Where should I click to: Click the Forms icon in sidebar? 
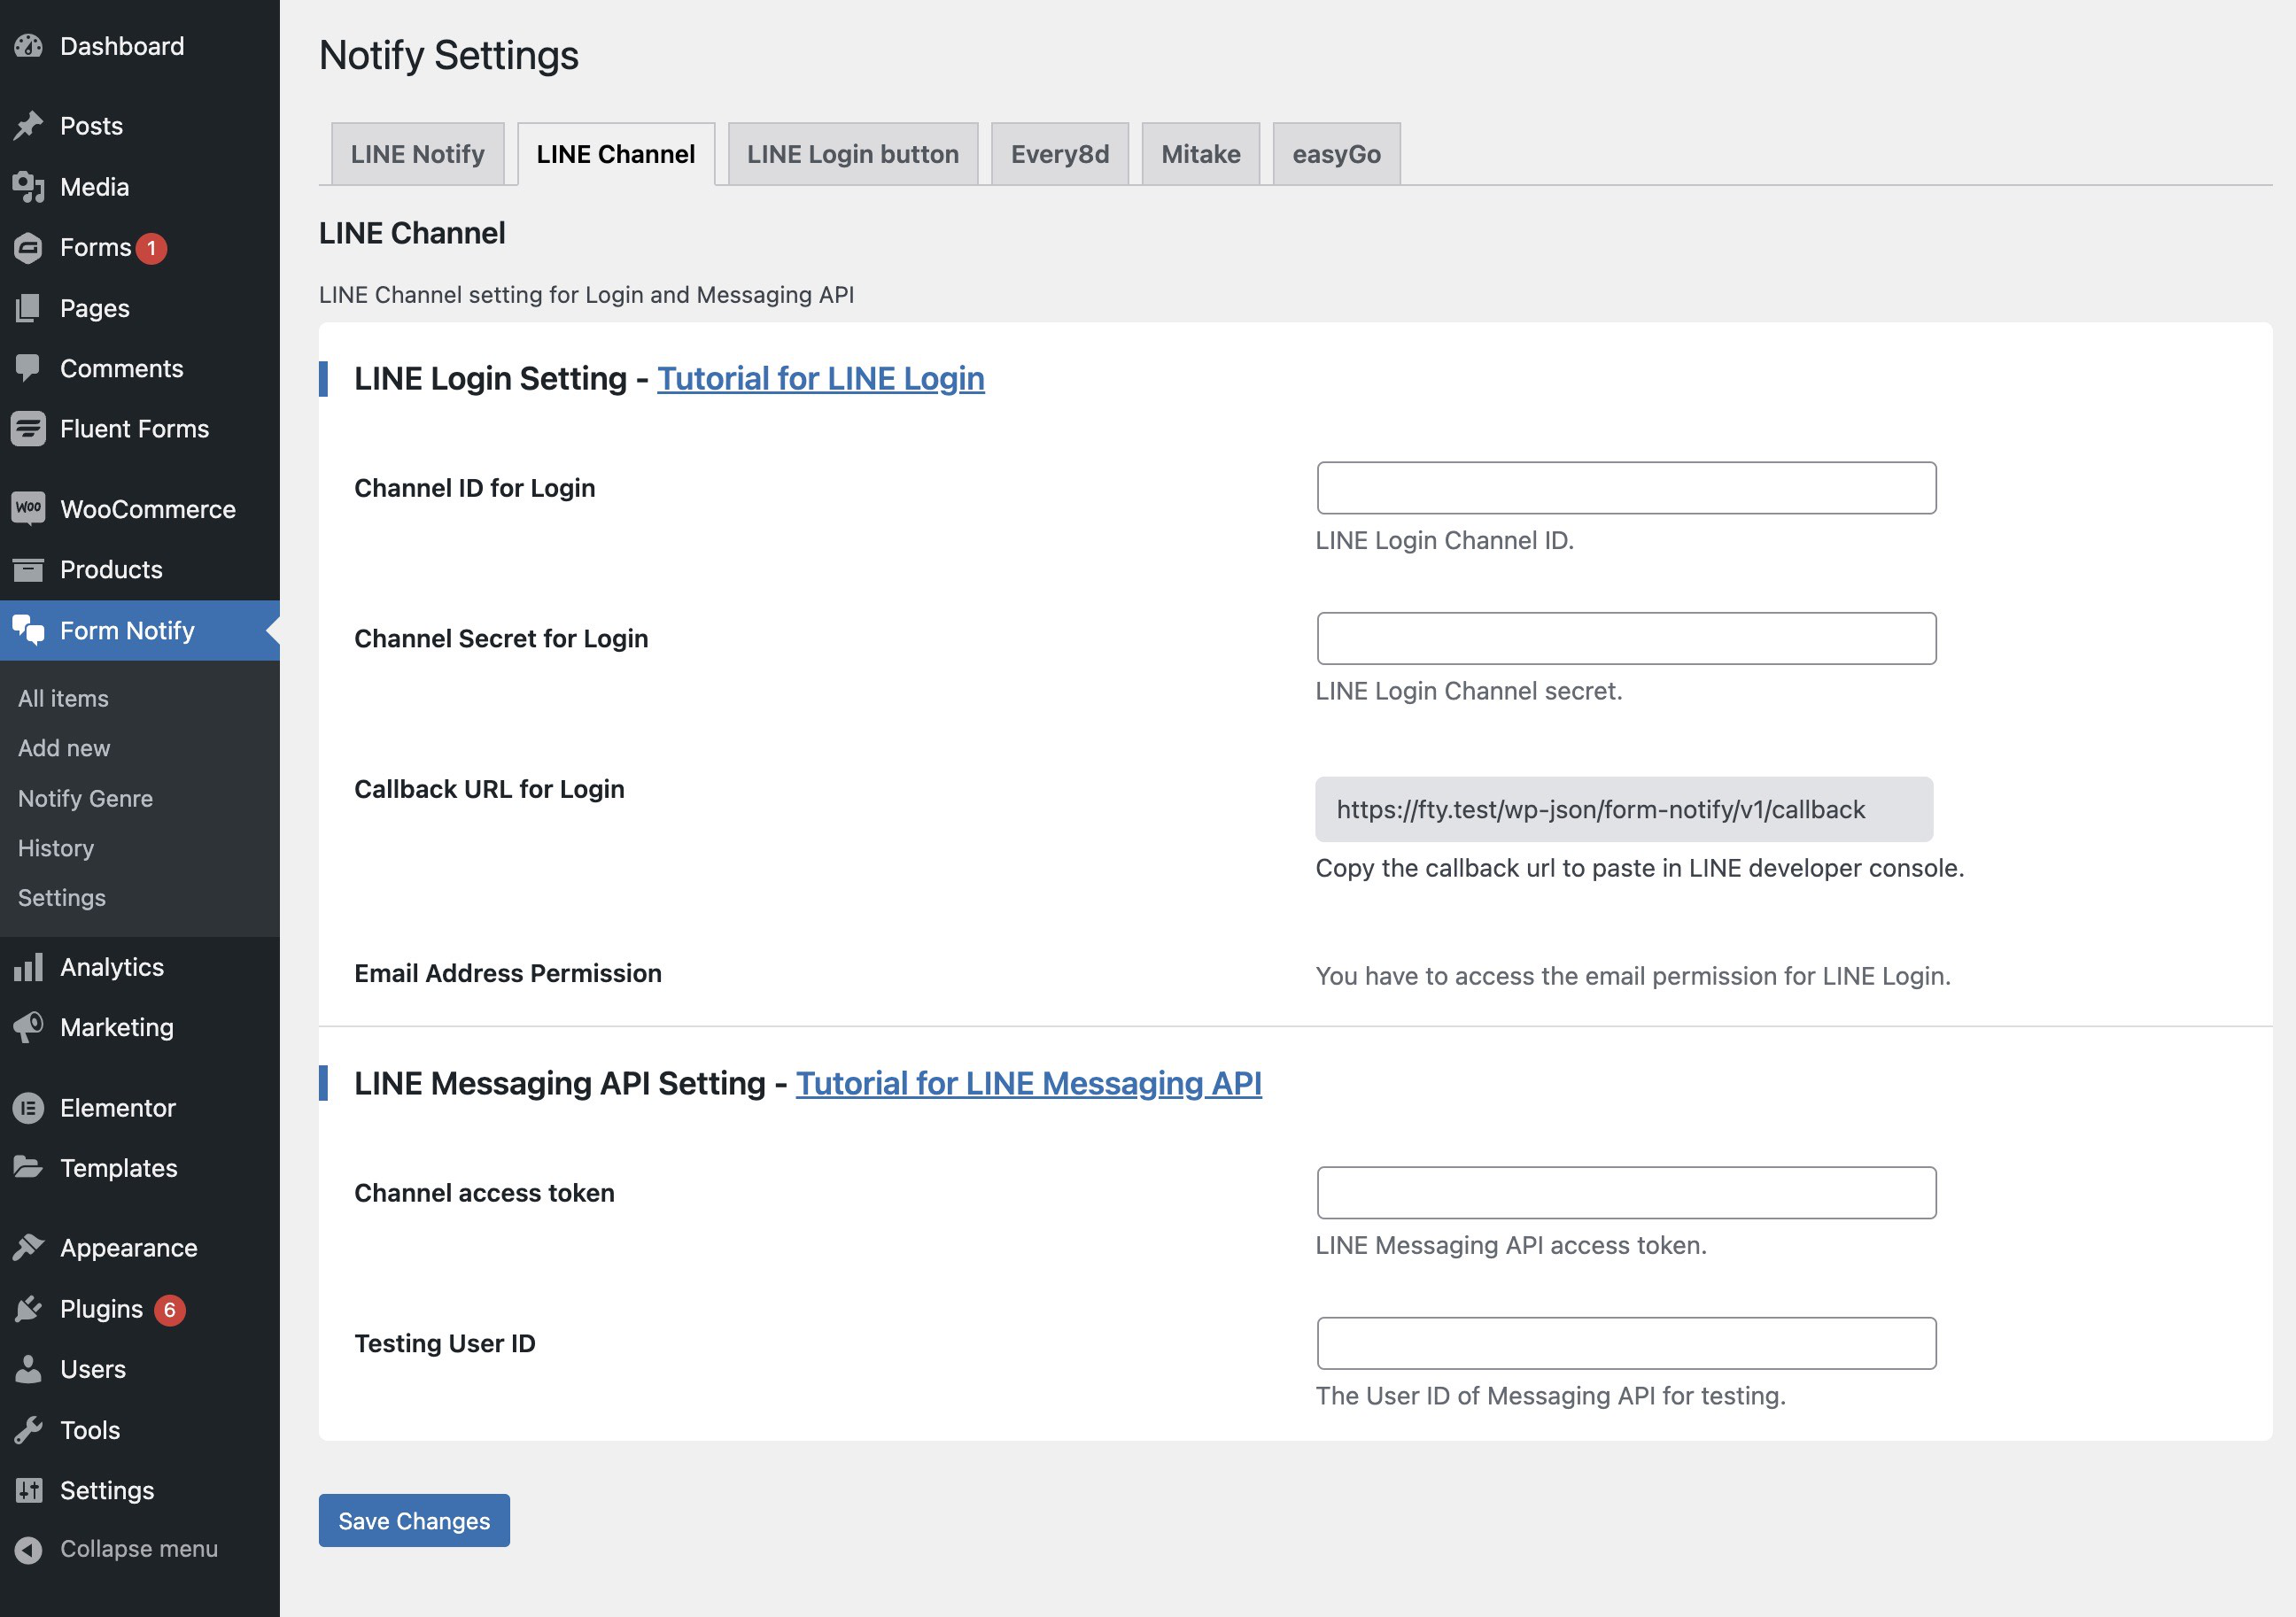(28, 248)
